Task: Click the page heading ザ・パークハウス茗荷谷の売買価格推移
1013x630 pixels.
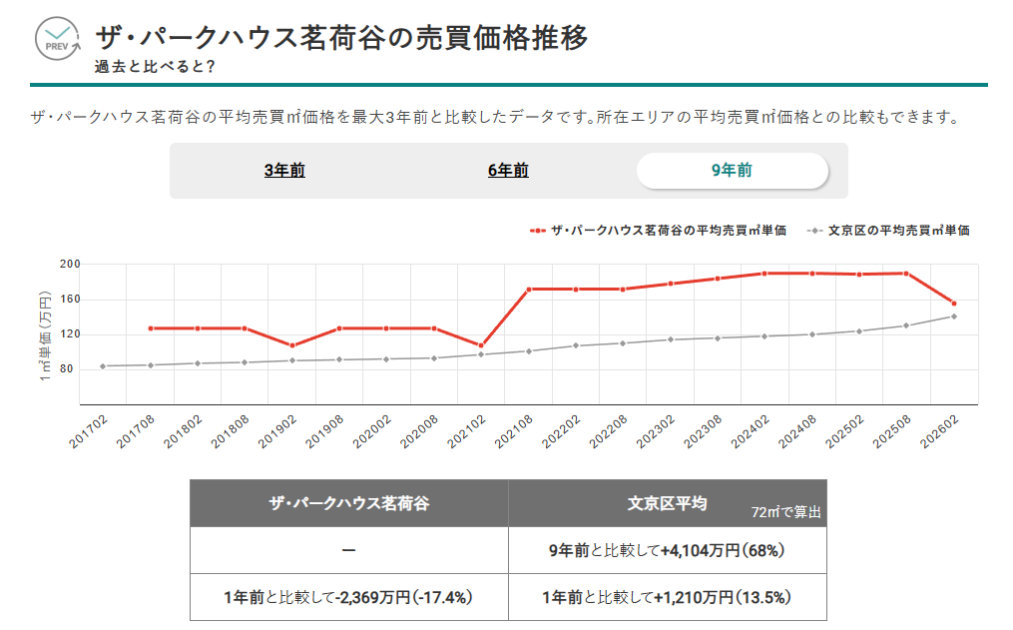Action: point(341,38)
